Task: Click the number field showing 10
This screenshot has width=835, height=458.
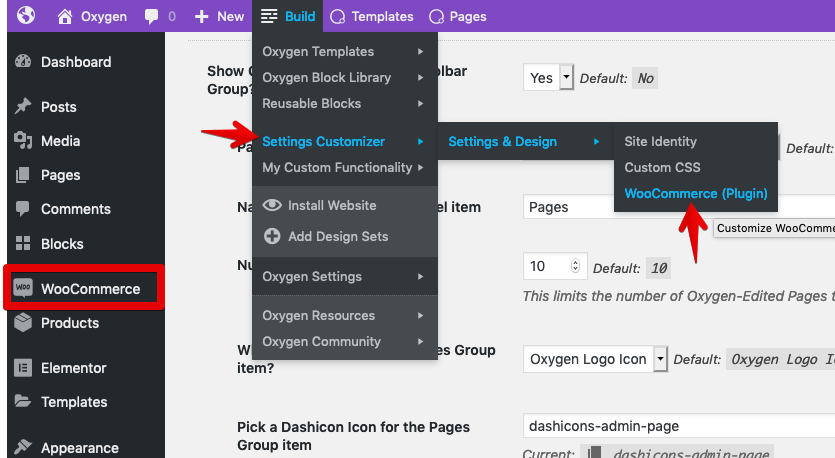Action: [x=555, y=266]
